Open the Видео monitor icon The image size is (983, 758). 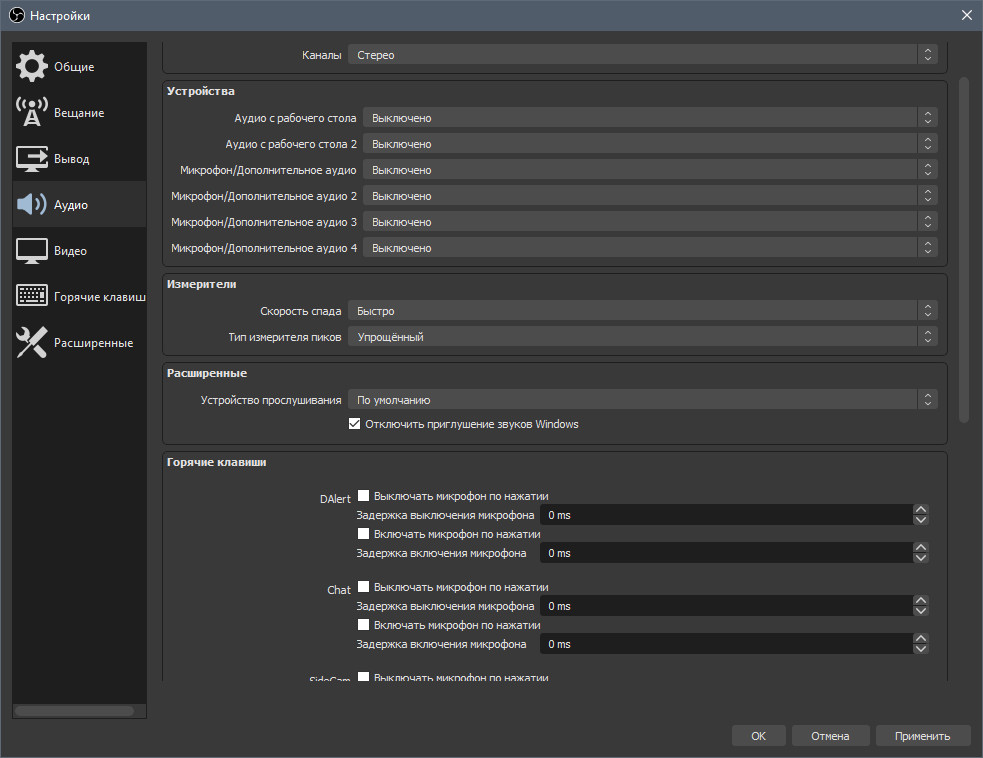tap(31, 251)
